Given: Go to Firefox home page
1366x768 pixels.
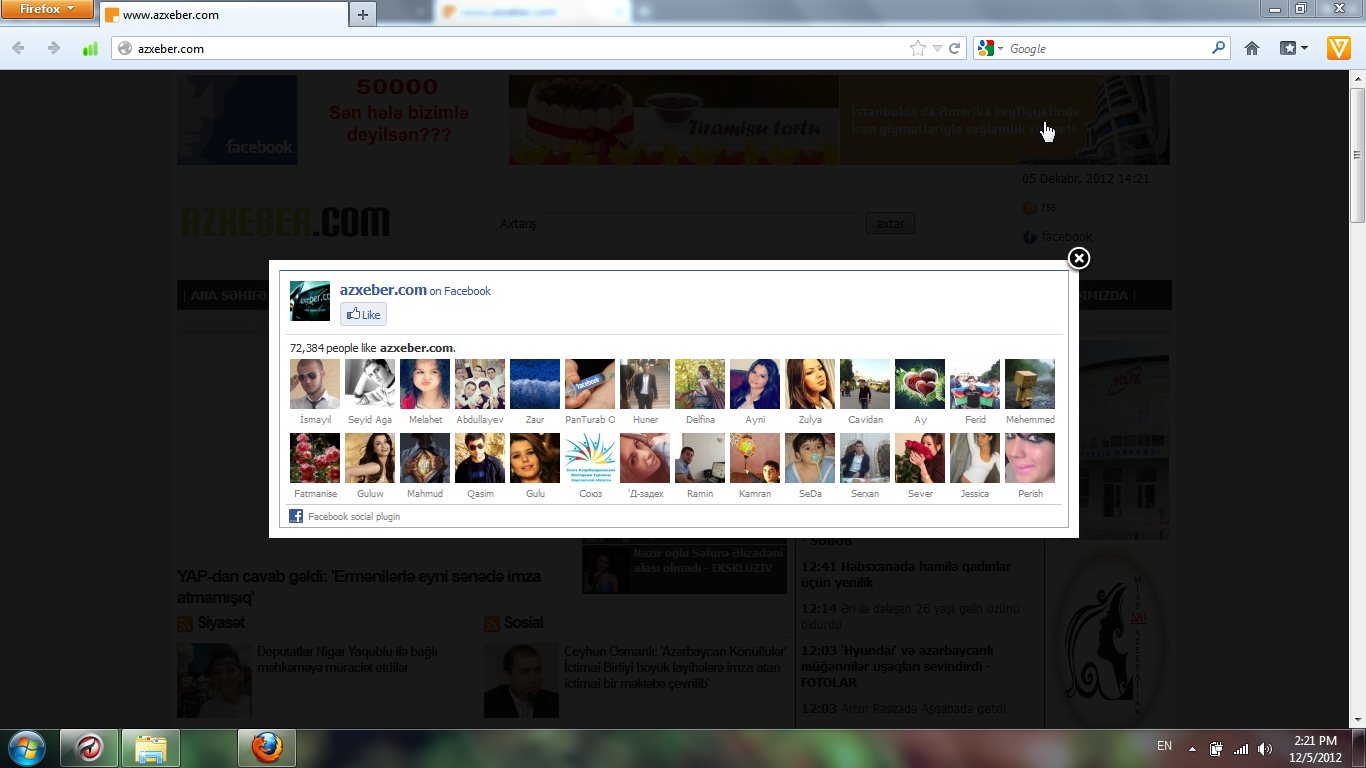Looking at the screenshot, I should pos(1252,48).
